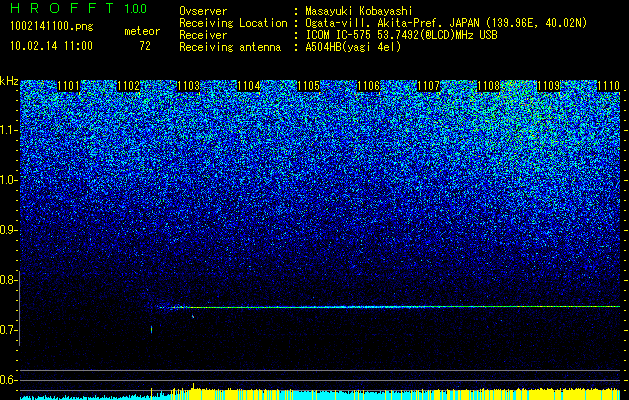Click the 1106 time marker

point(368,86)
